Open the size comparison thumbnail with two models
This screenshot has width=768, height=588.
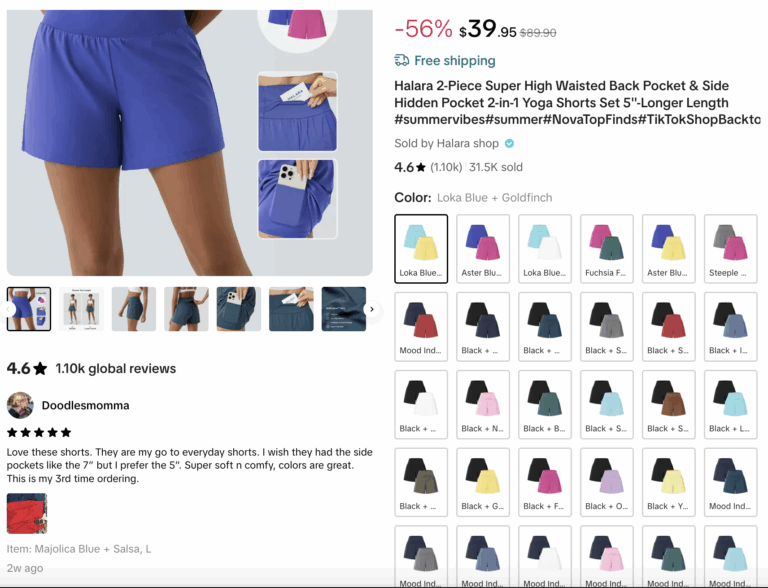click(x=81, y=309)
